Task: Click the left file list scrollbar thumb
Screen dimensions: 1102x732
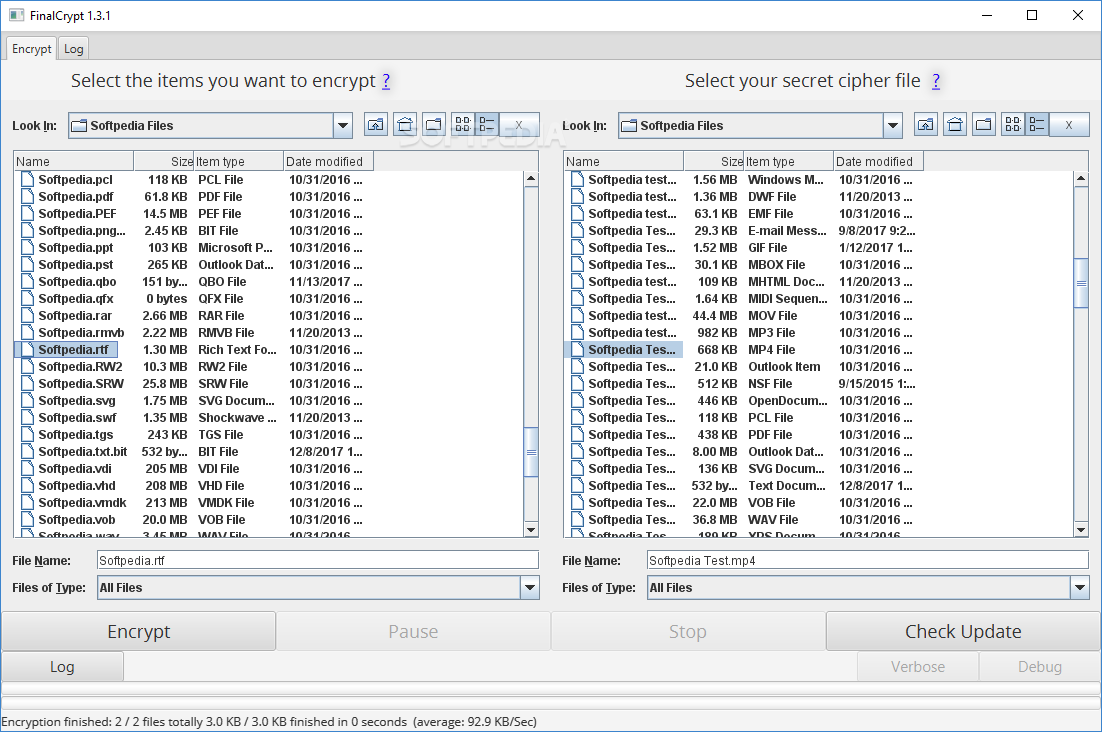Action: point(531,453)
